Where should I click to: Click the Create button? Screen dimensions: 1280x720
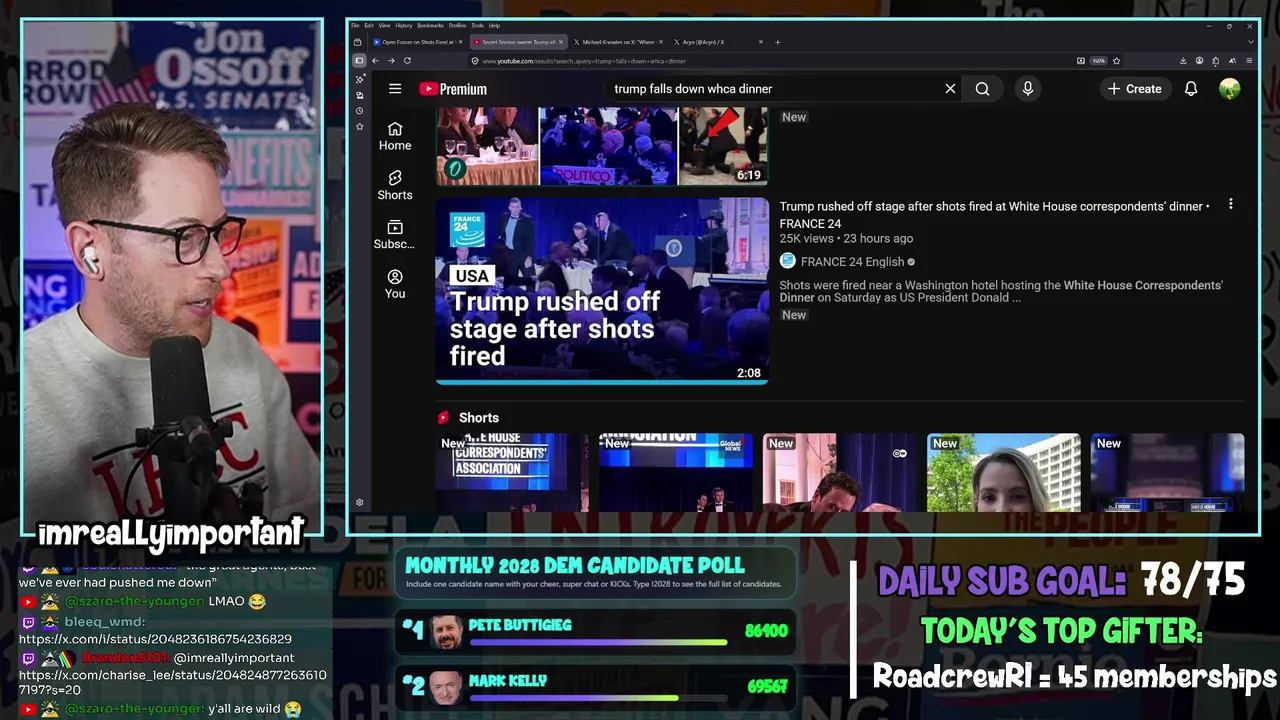coord(1134,89)
